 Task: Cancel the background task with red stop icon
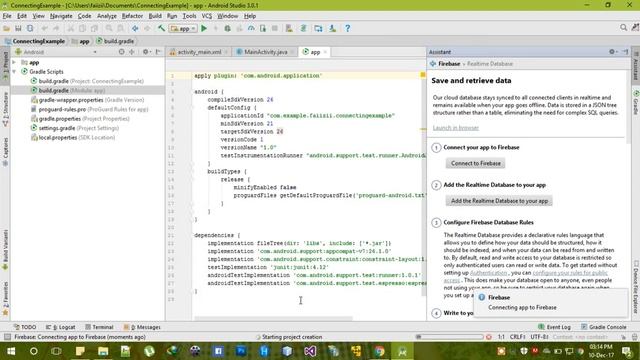click(489, 337)
